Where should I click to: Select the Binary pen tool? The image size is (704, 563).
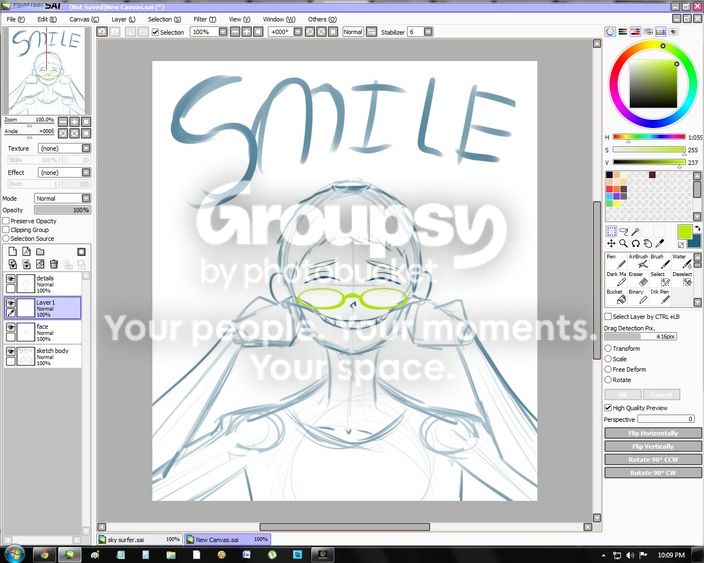coord(638,296)
